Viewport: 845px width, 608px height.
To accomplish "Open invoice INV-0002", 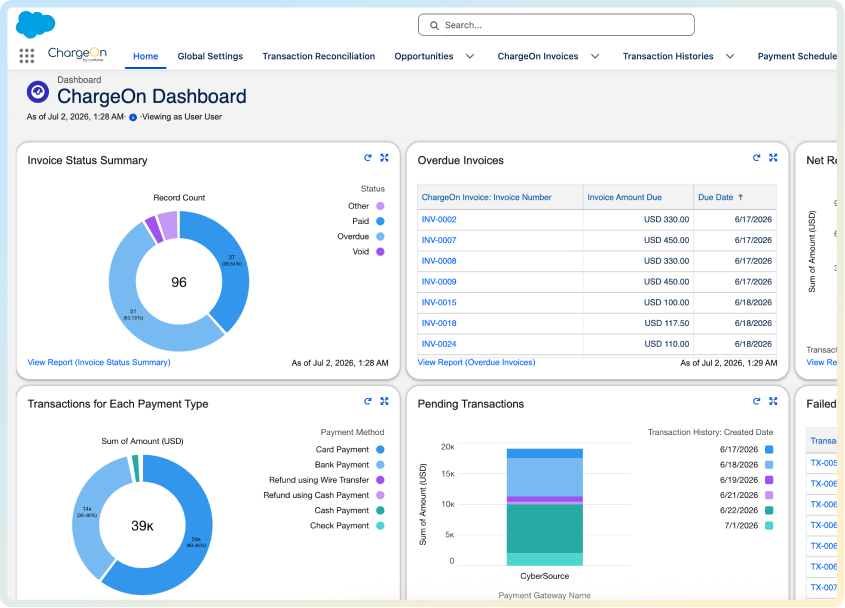I will pos(439,219).
